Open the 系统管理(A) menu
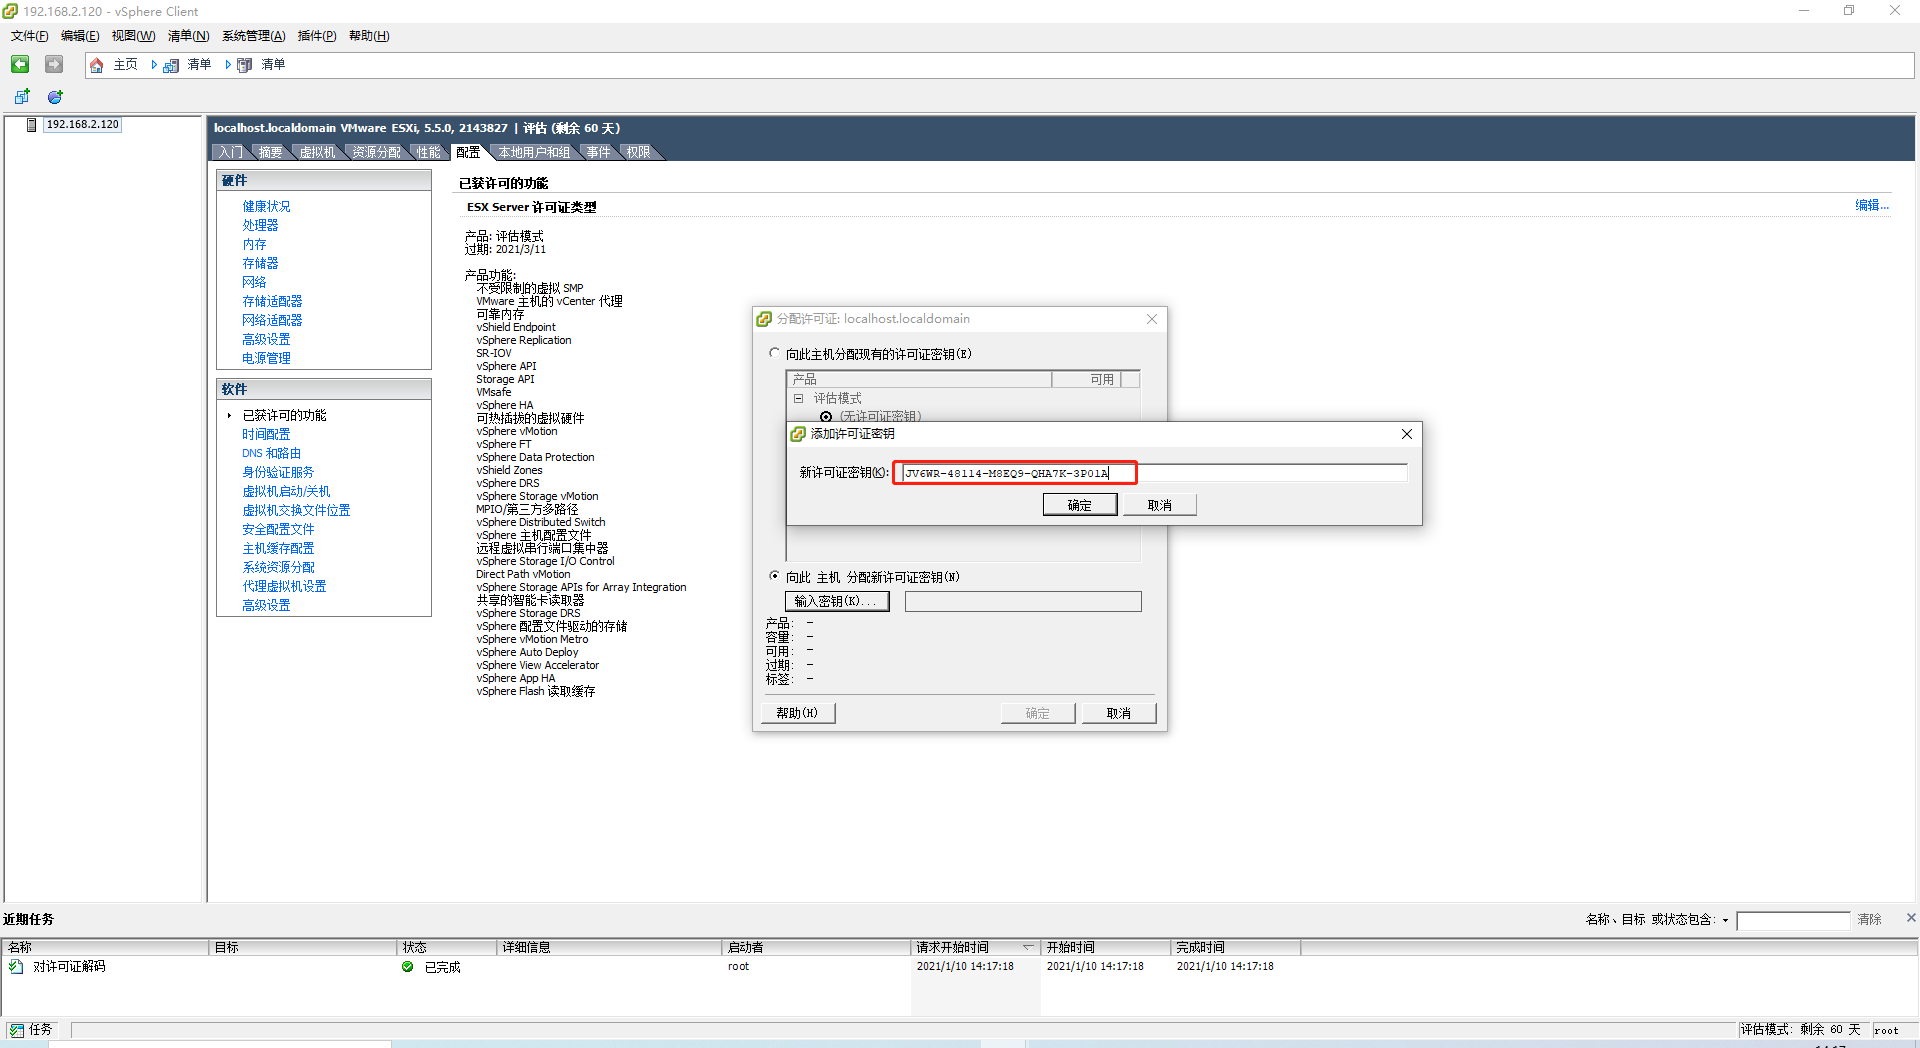 (253, 35)
